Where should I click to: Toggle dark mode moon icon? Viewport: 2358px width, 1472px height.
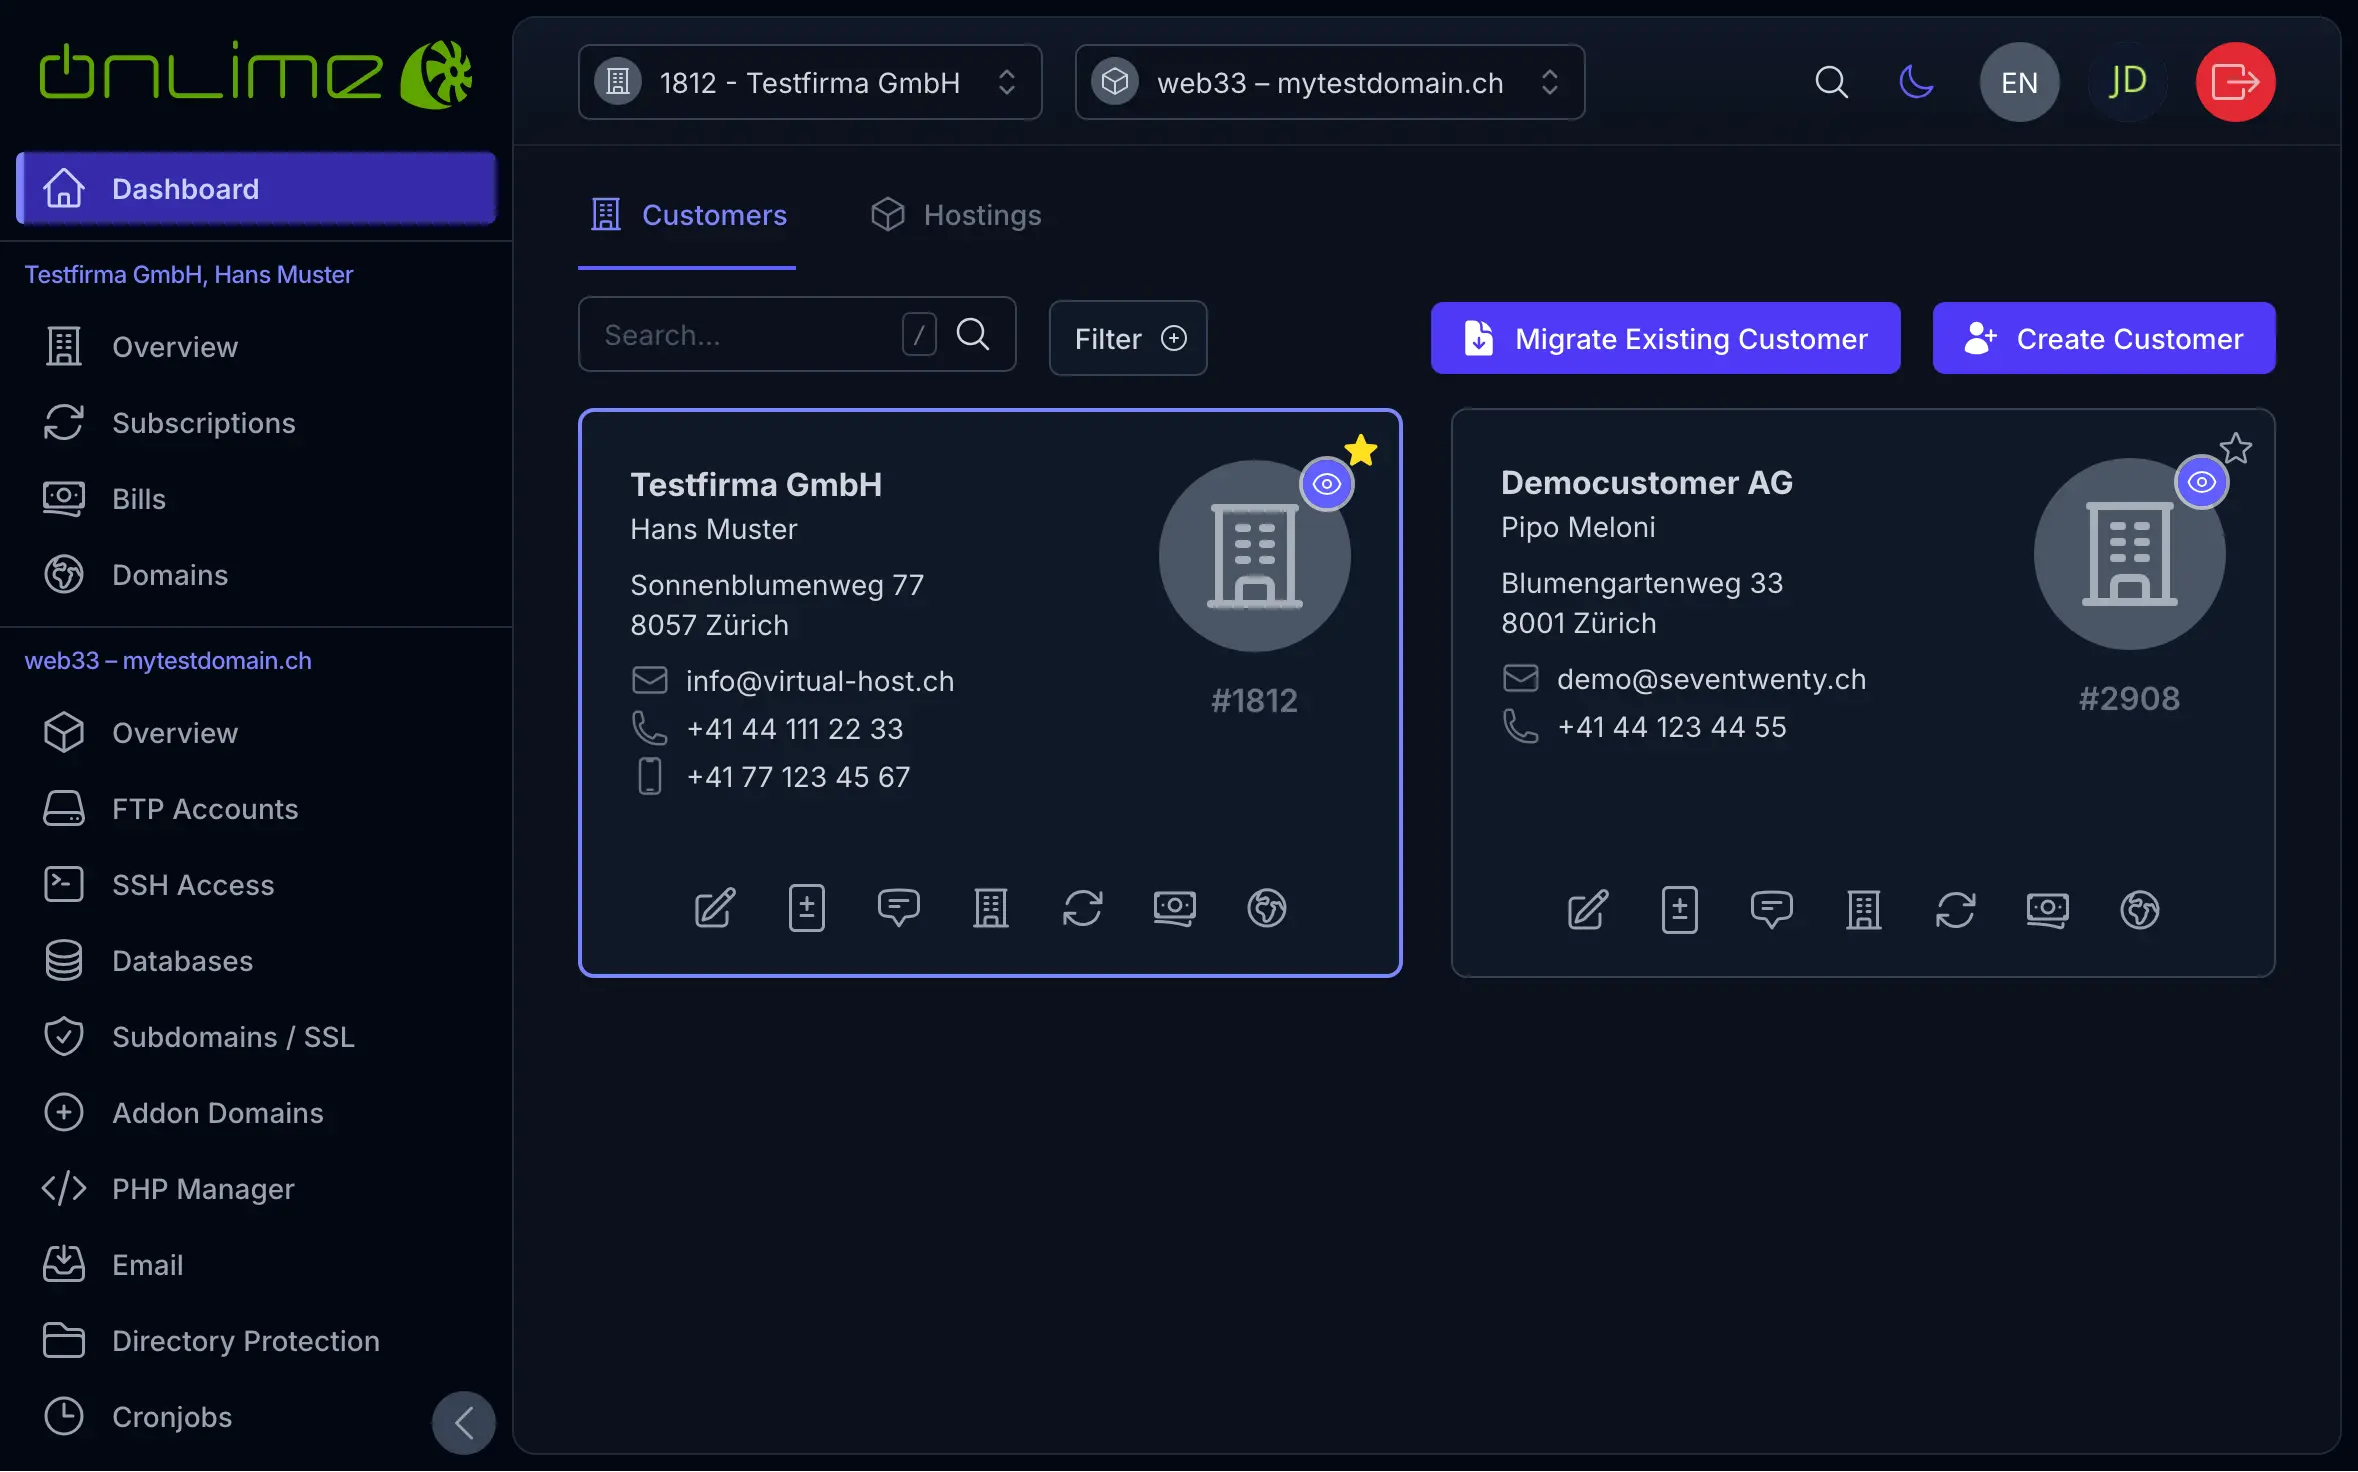(x=1915, y=82)
